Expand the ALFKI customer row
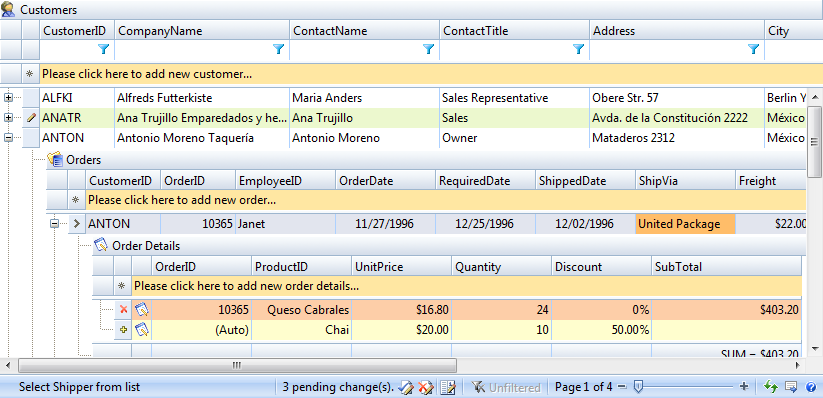Image resolution: width=823 pixels, height=398 pixels. click(x=8, y=98)
